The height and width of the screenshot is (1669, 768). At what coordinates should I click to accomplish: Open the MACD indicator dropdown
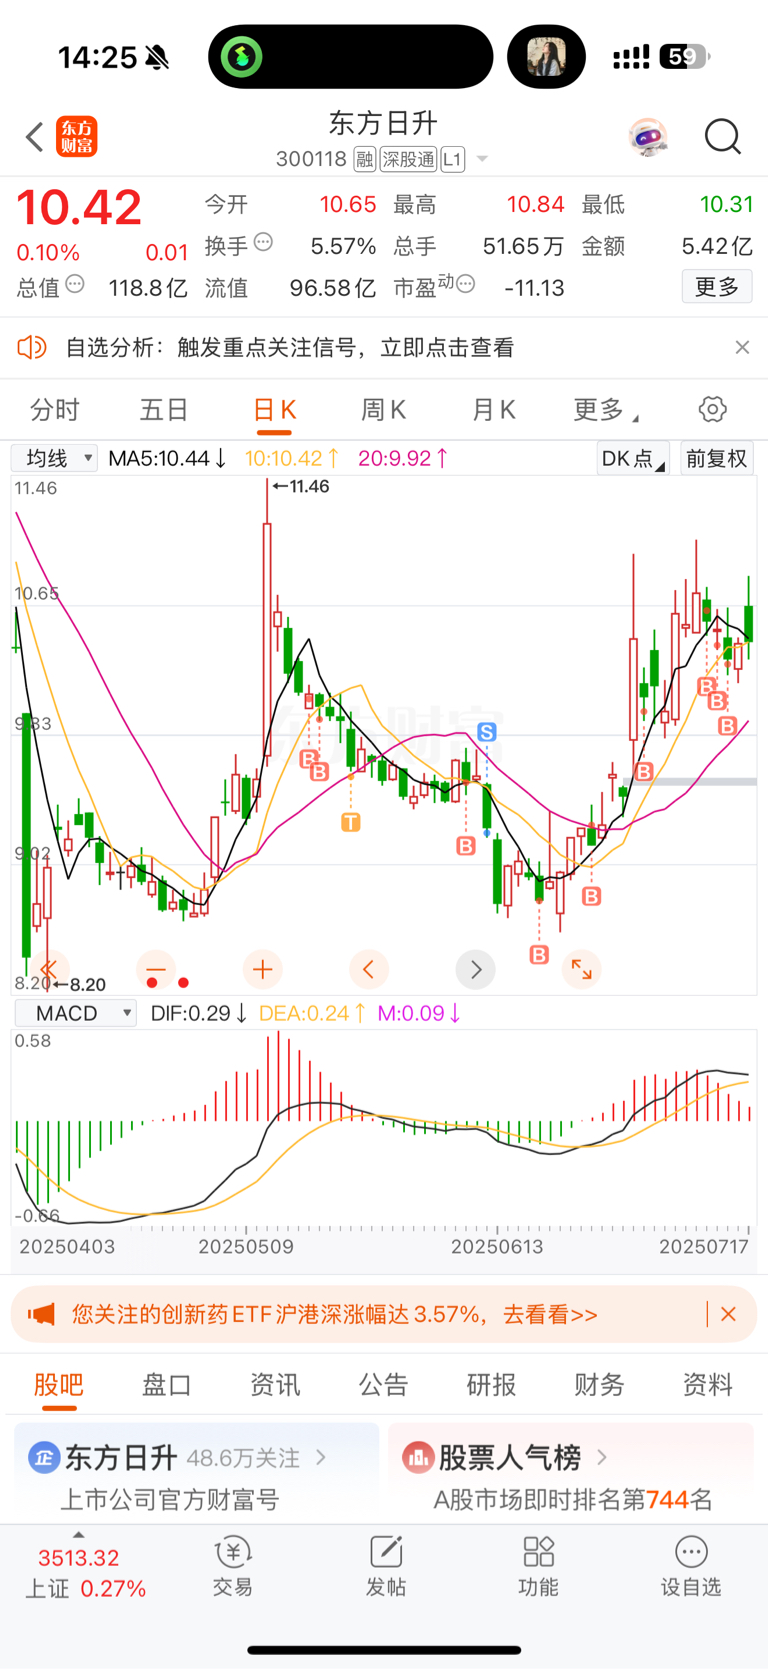(76, 1013)
